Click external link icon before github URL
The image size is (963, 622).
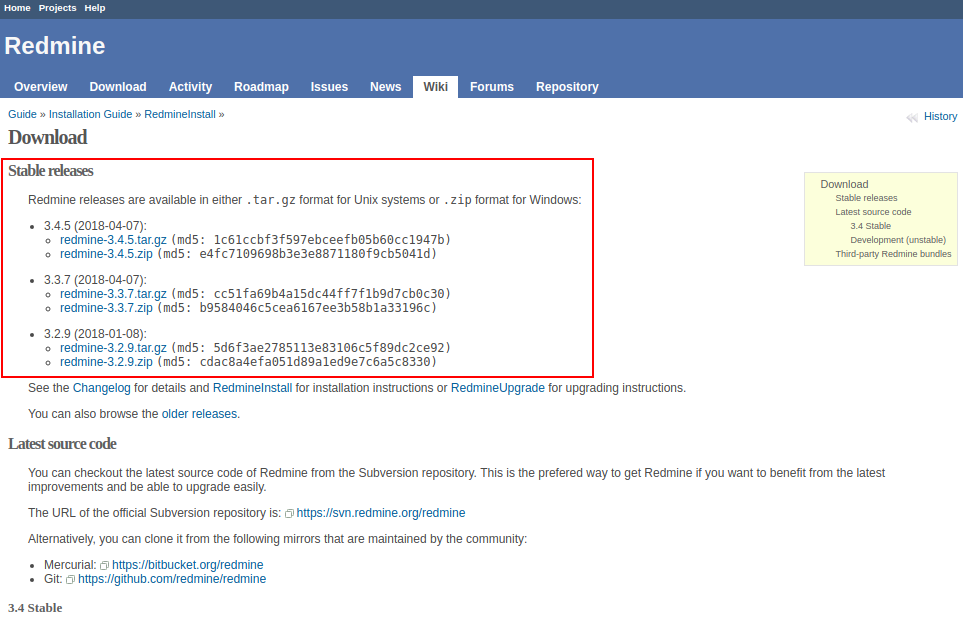(71, 580)
